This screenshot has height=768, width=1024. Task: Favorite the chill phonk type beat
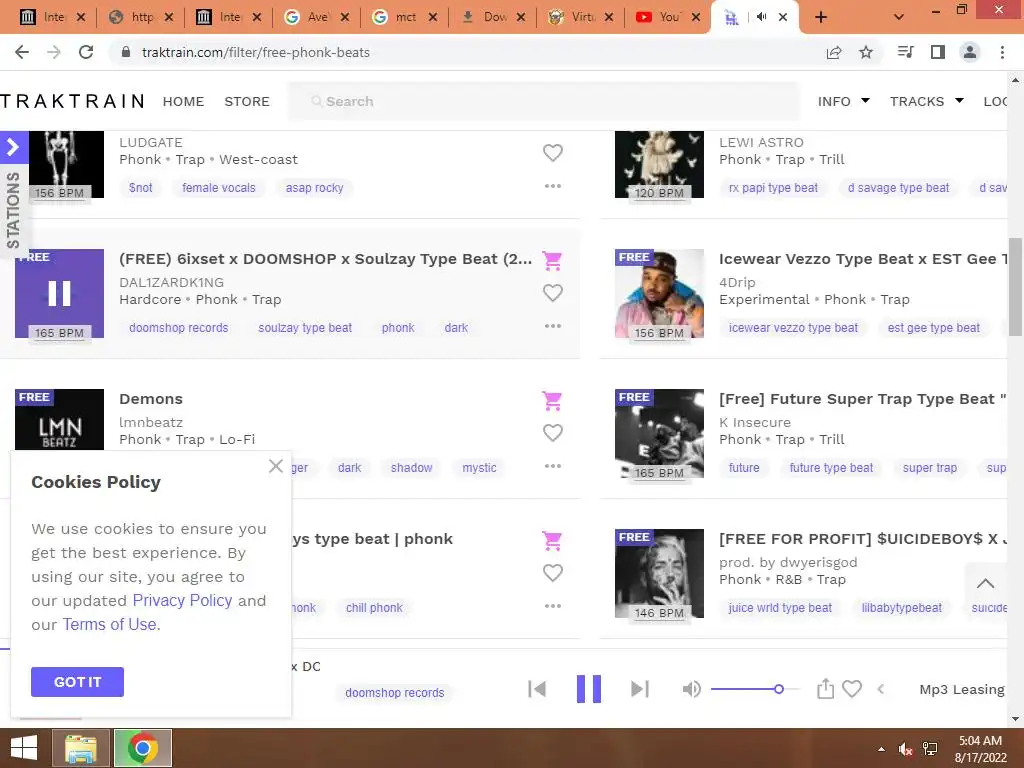[x=552, y=573]
